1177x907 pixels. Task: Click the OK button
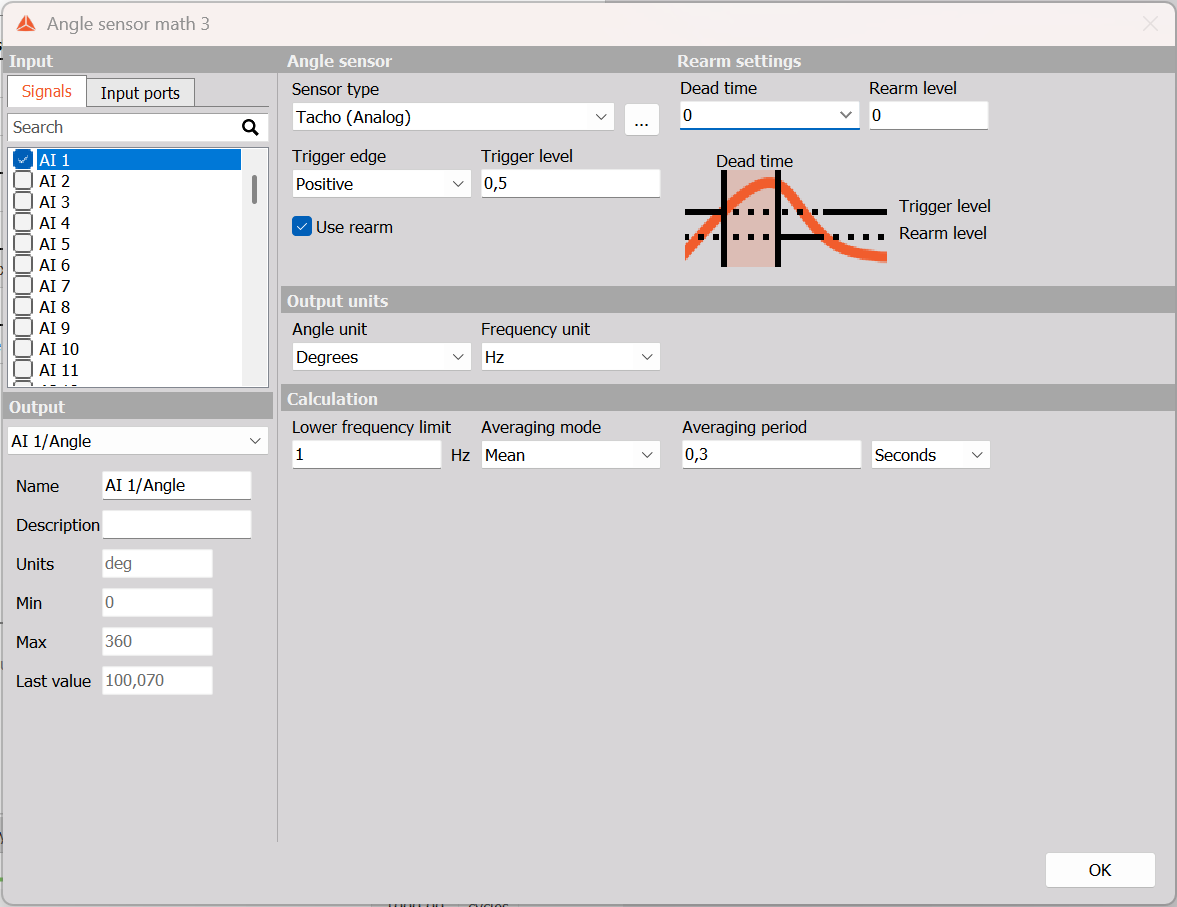(x=1100, y=870)
